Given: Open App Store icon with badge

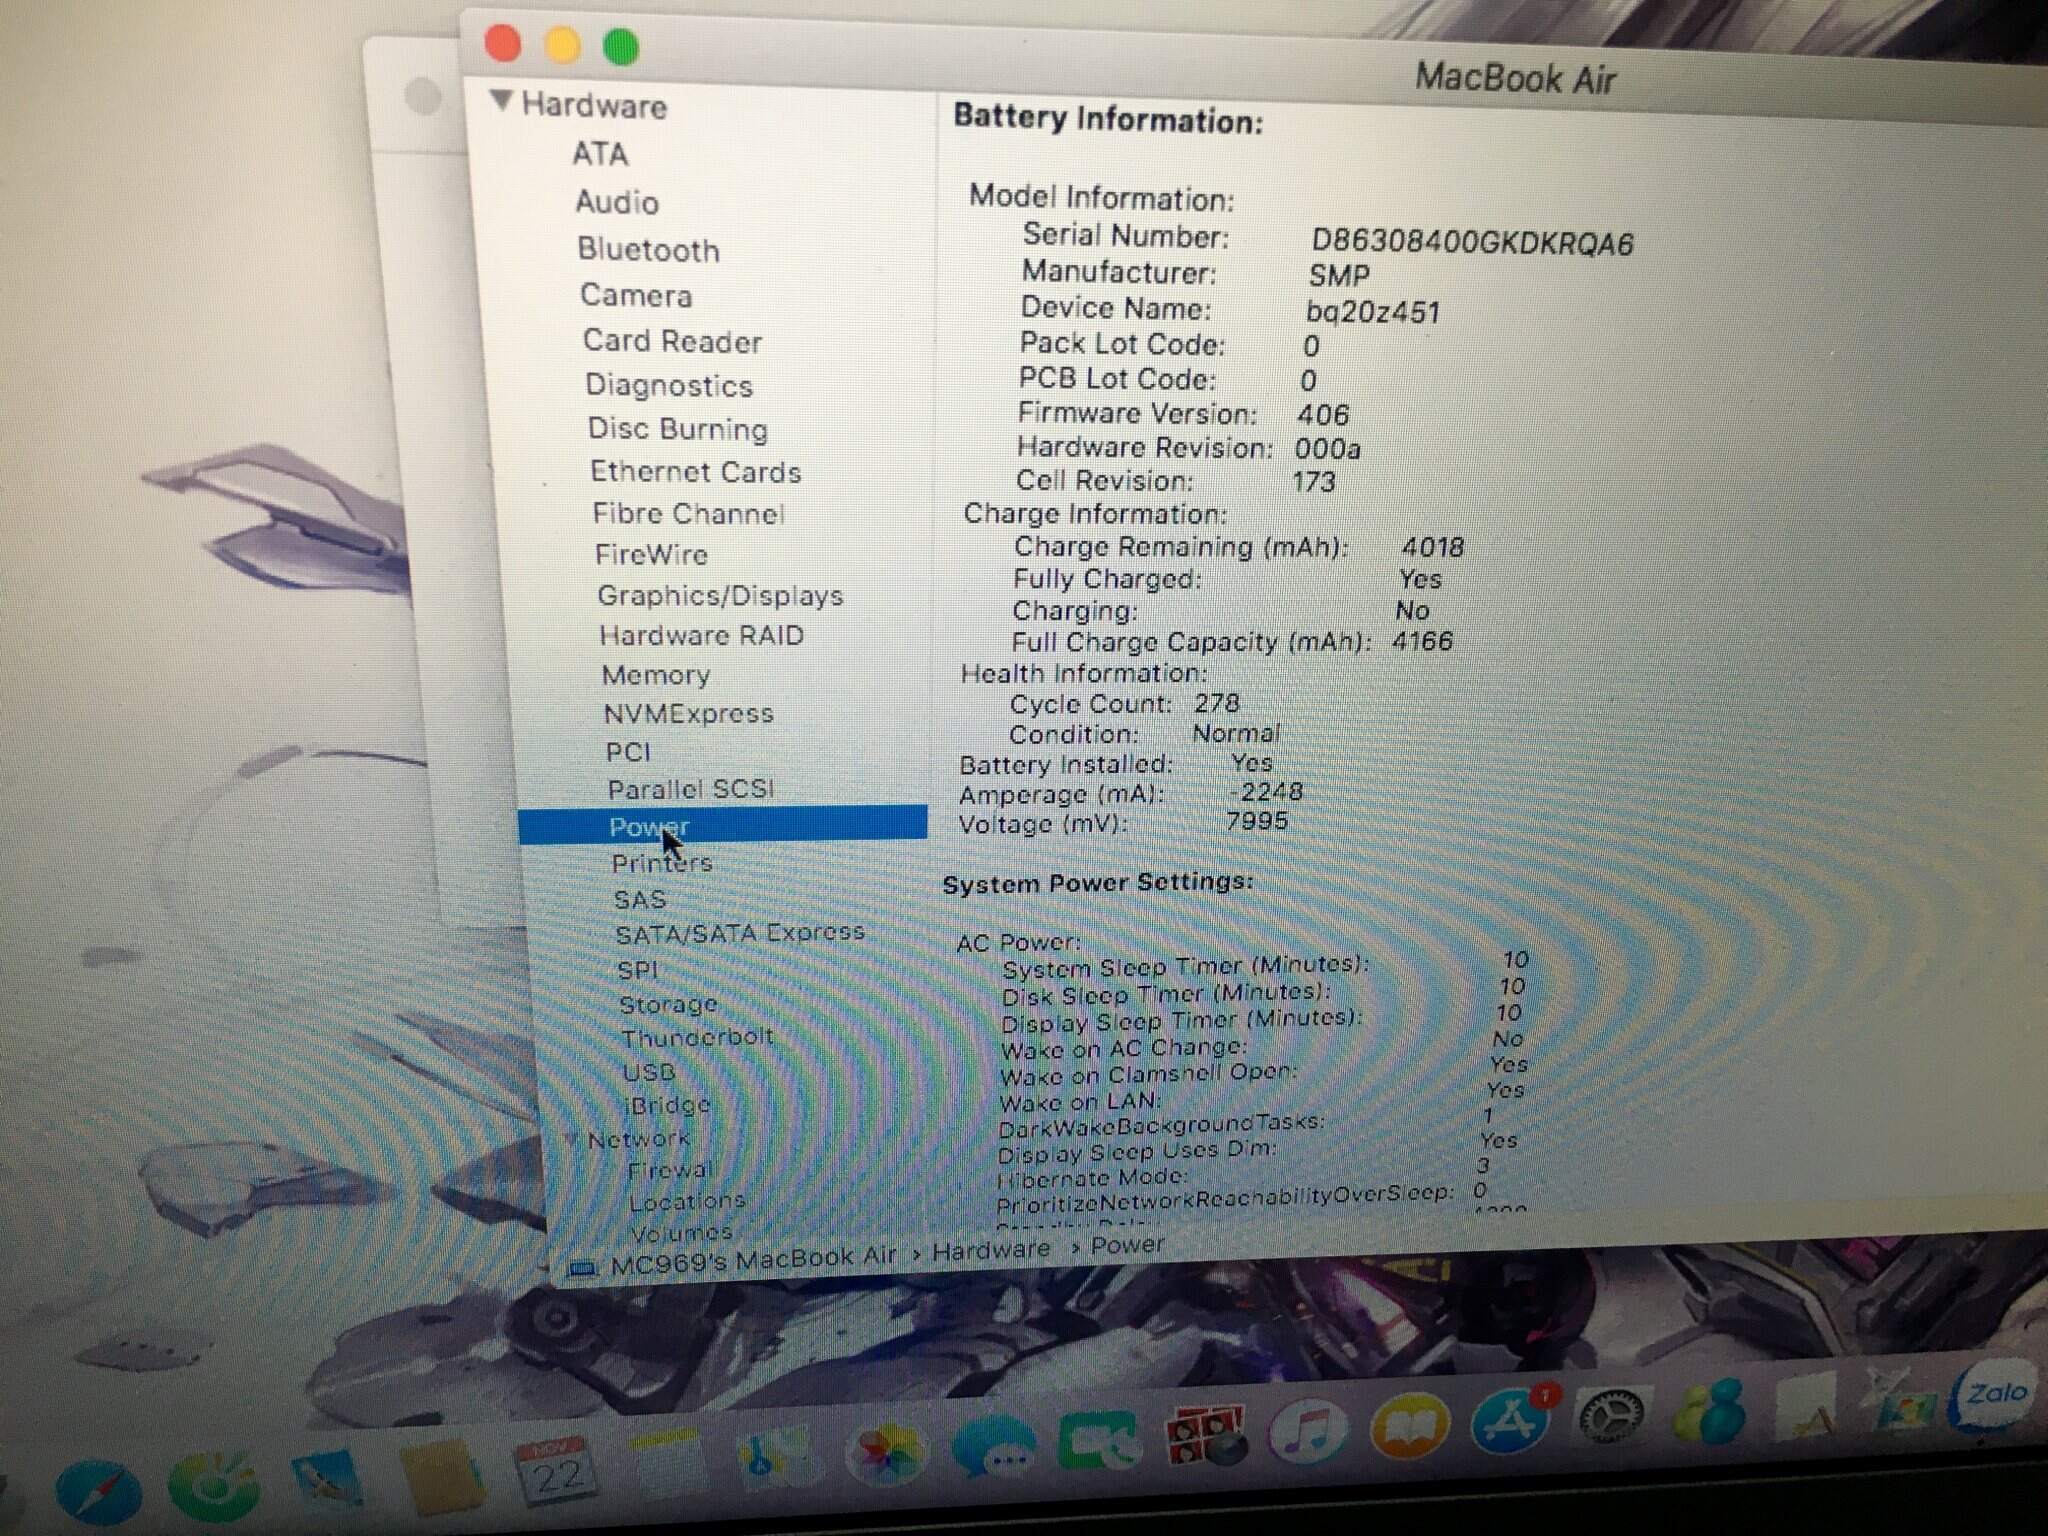Looking at the screenshot, I should click(1512, 1420).
